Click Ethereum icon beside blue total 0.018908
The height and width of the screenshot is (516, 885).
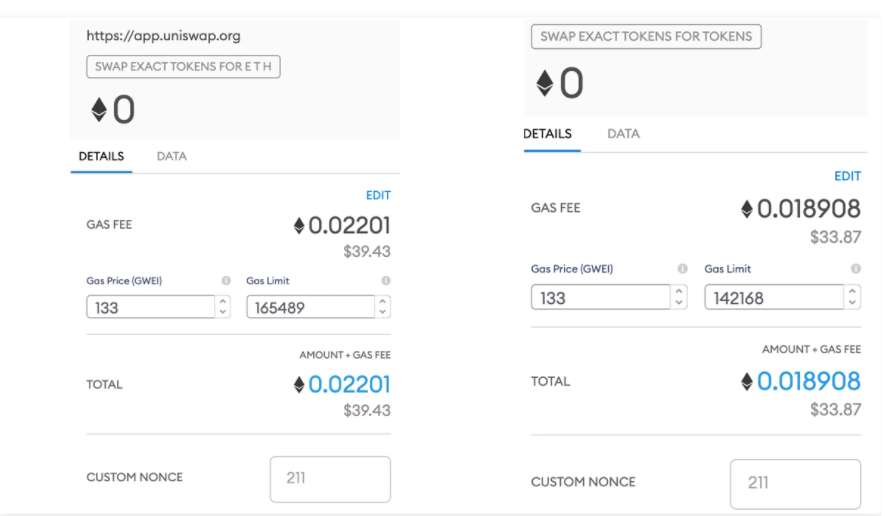point(747,382)
